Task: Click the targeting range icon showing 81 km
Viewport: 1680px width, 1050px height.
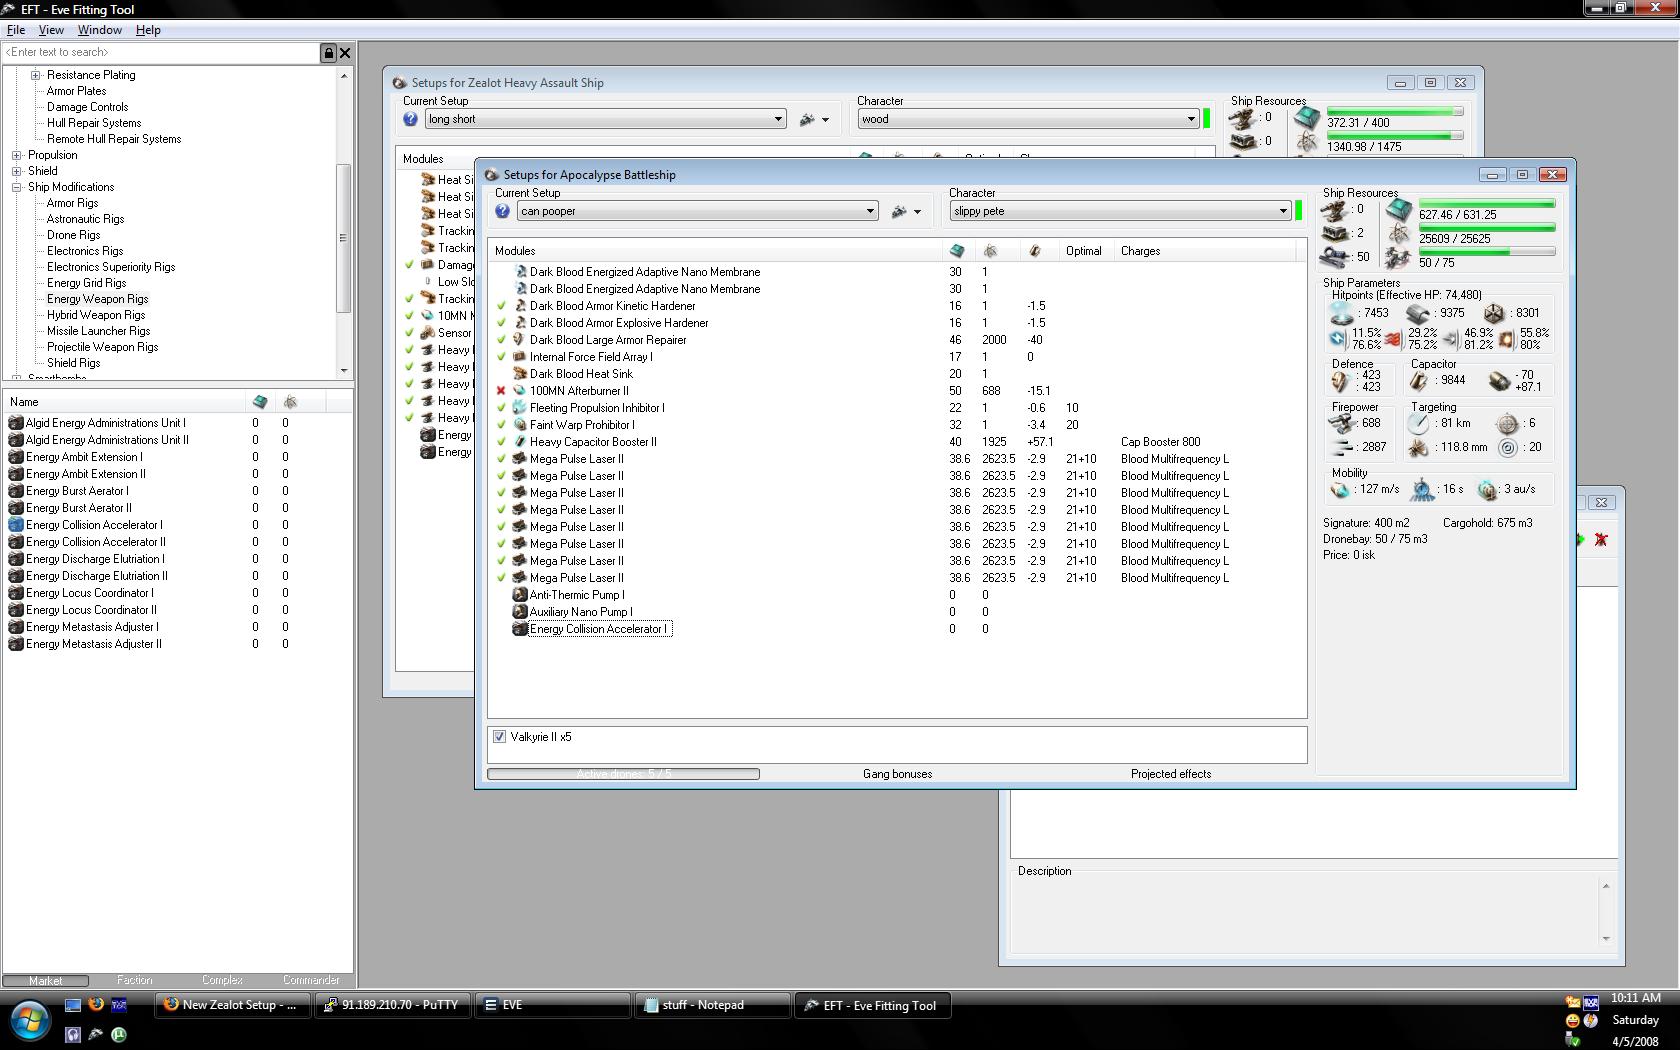Action: coord(1419,423)
